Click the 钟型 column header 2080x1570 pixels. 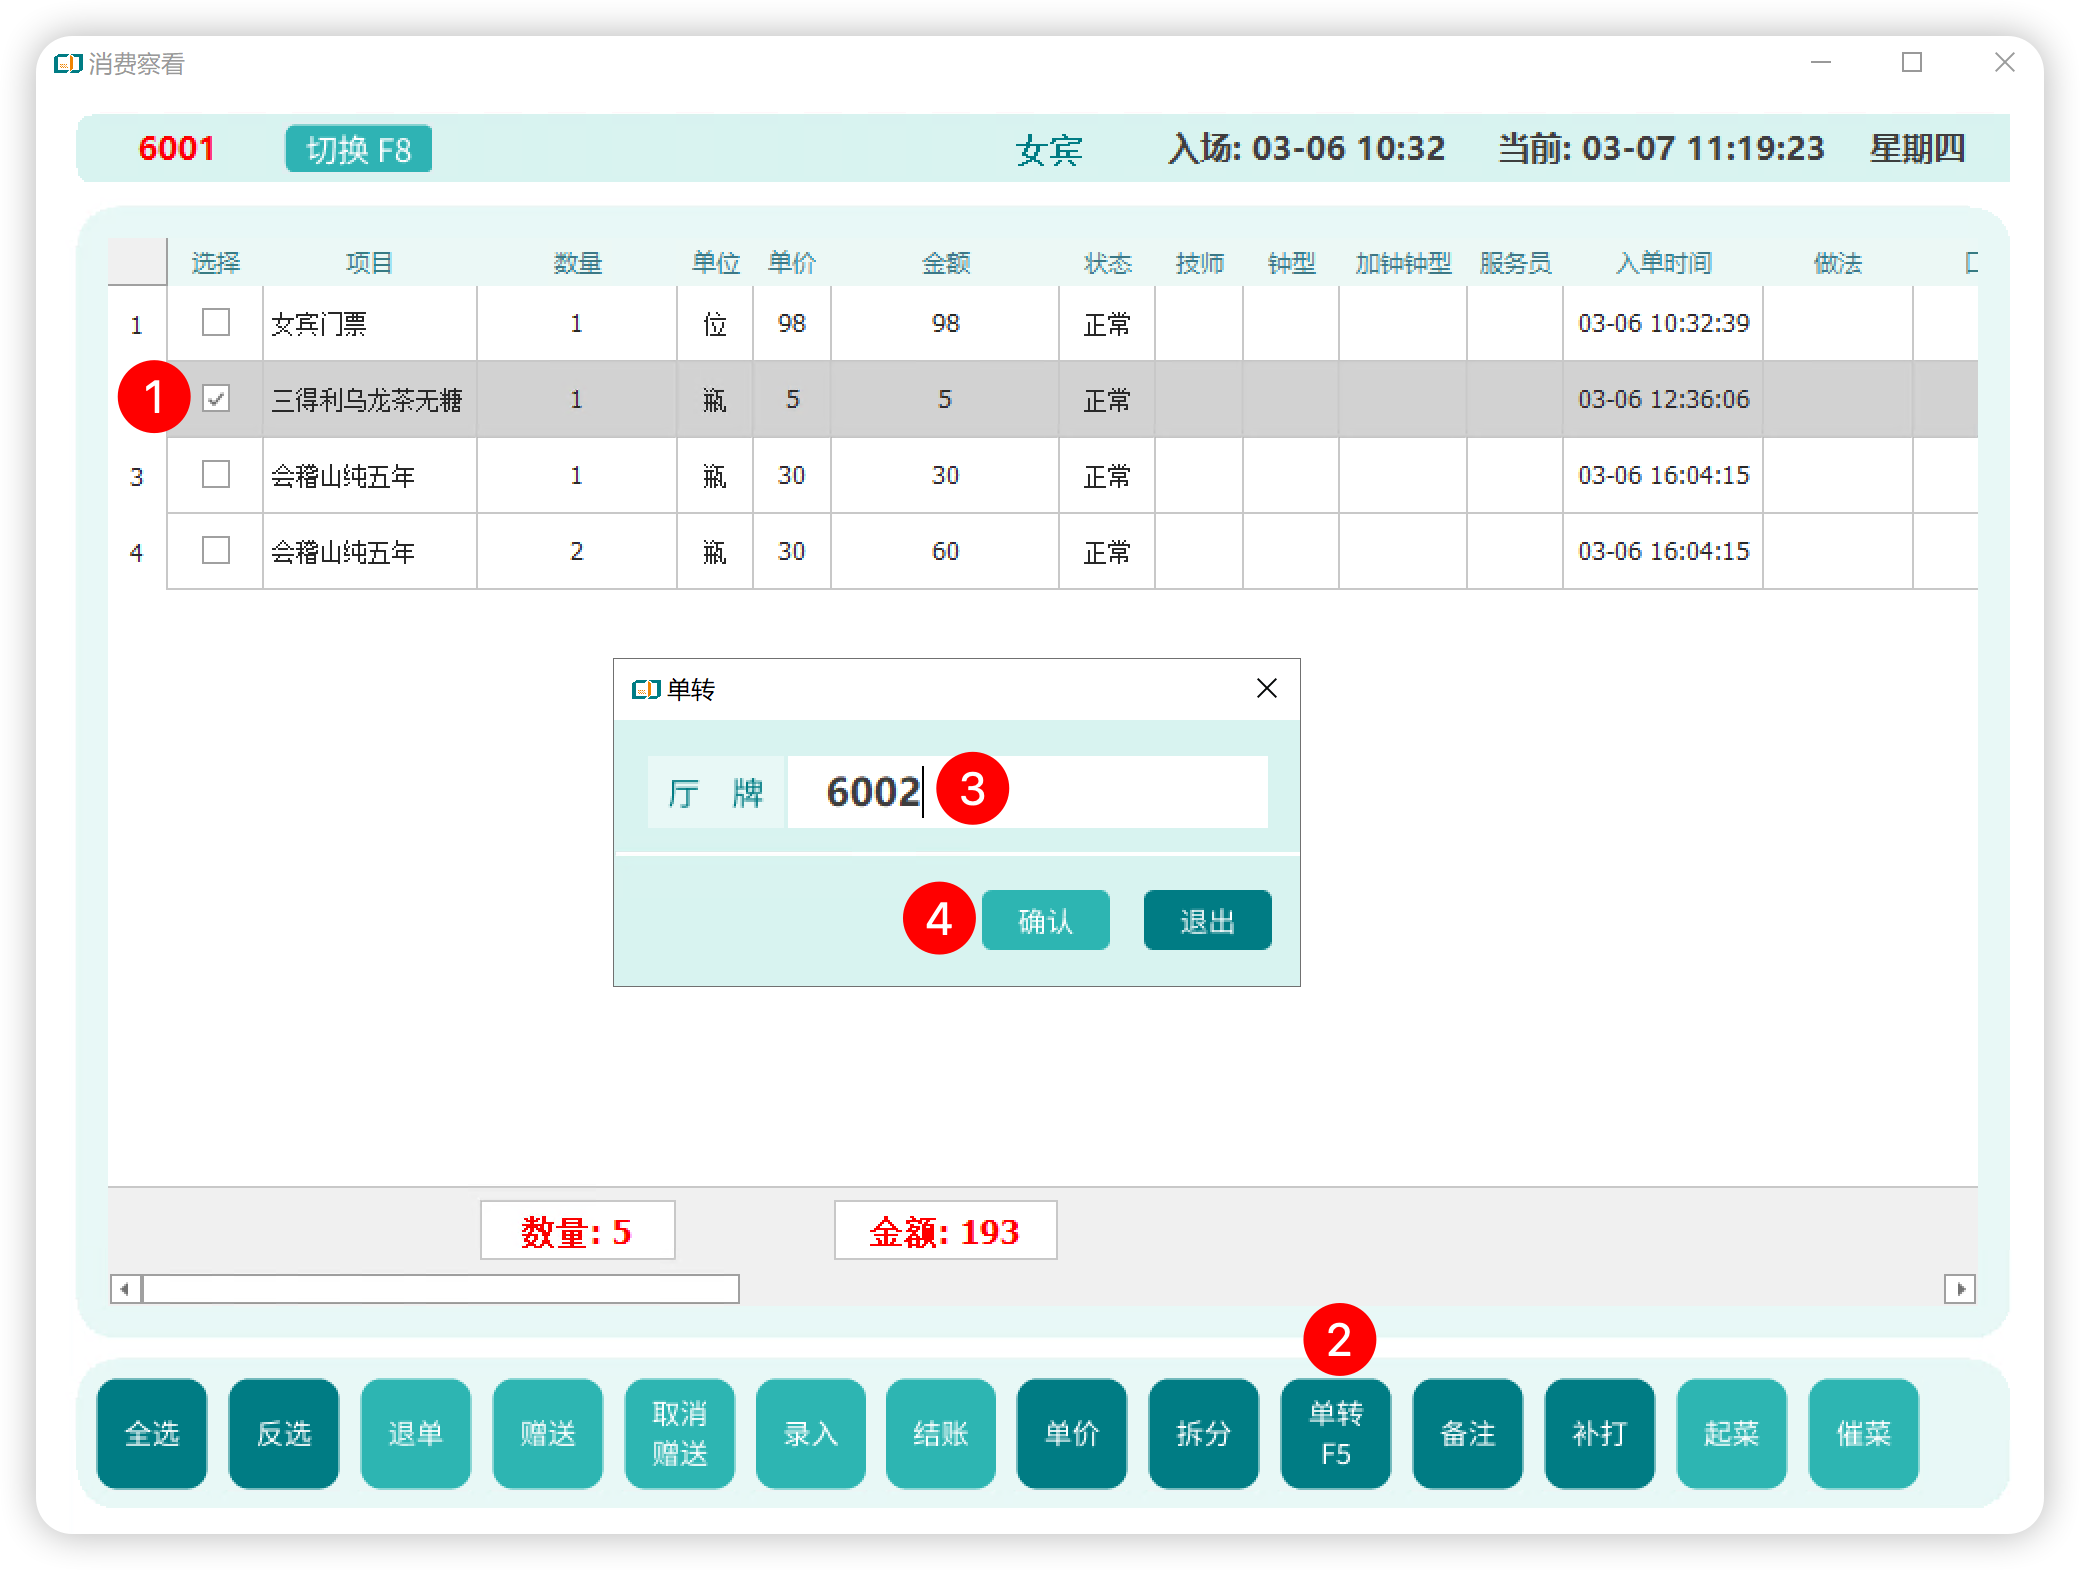tap(1291, 263)
